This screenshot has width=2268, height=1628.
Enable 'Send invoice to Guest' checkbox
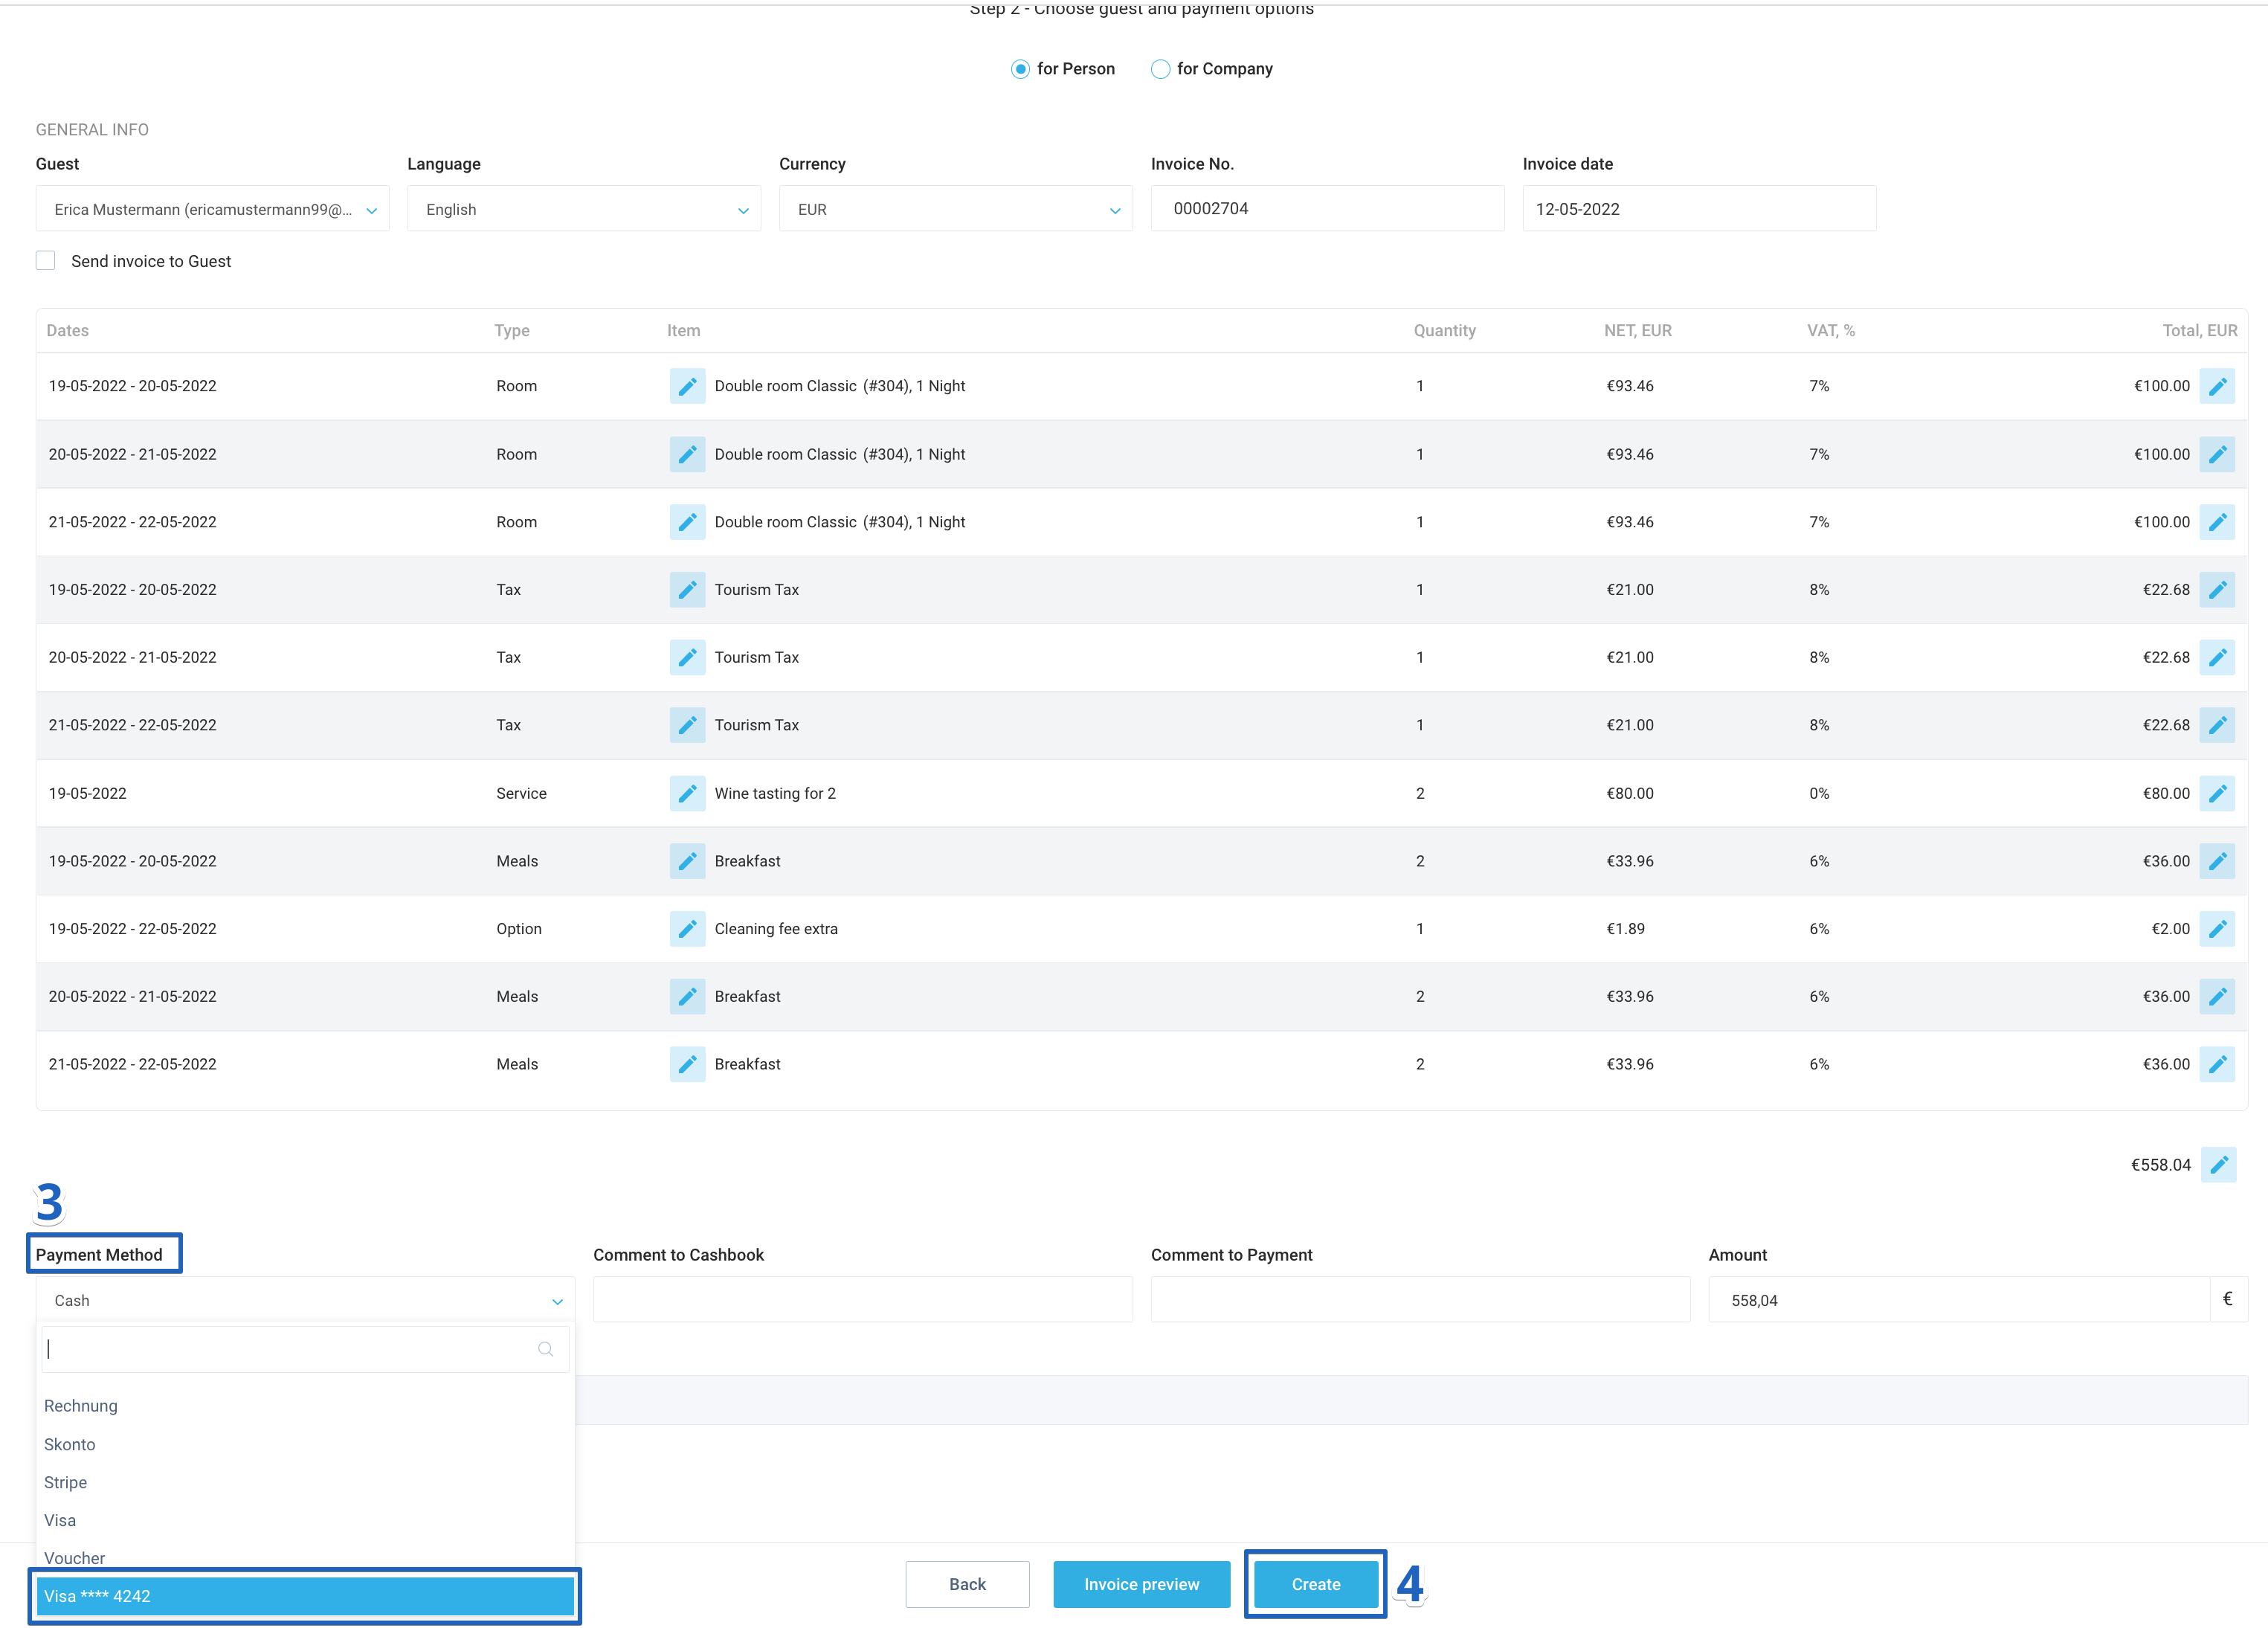point(45,261)
